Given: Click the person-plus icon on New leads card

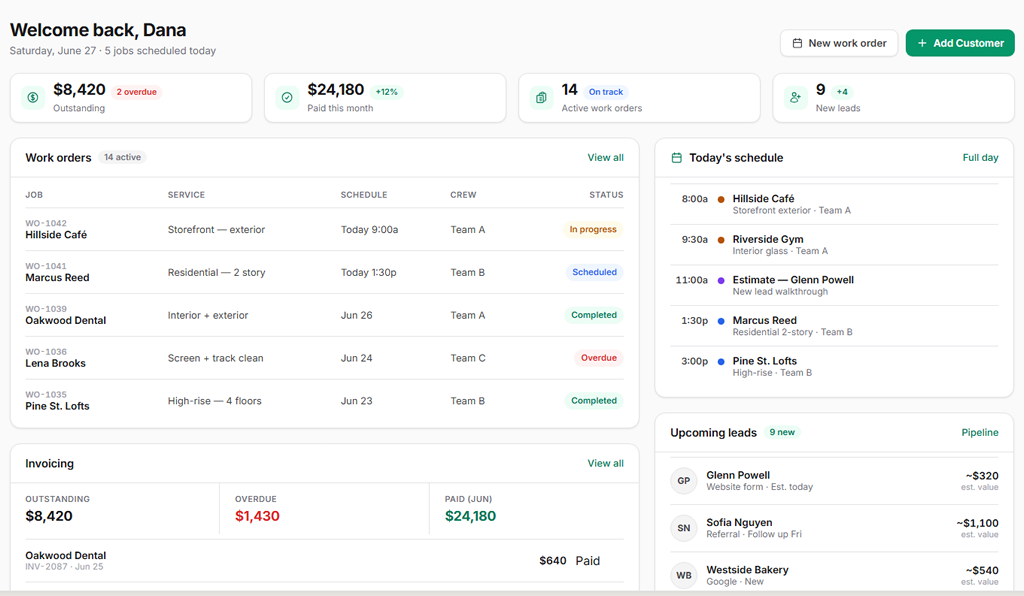Looking at the screenshot, I should 795,98.
